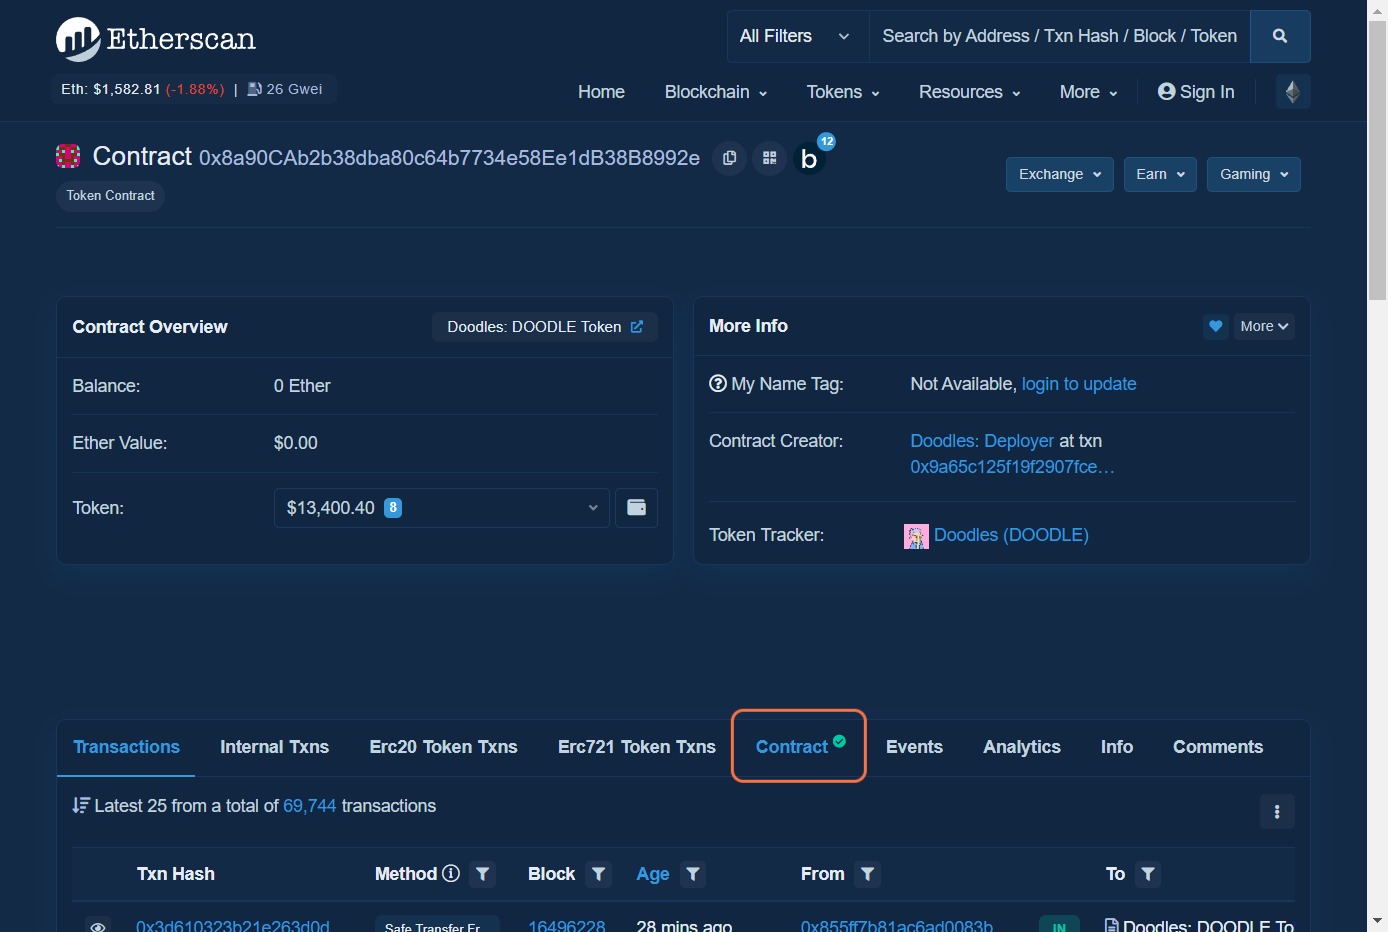Expand the Resources menu
Viewport: 1388px width, 932px height.
[x=970, y=92]
